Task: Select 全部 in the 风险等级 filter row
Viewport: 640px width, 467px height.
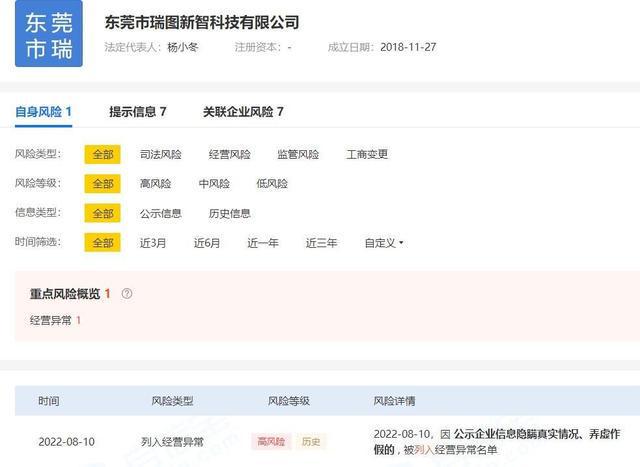Action: pyautogui.click(x=102, y=184)
